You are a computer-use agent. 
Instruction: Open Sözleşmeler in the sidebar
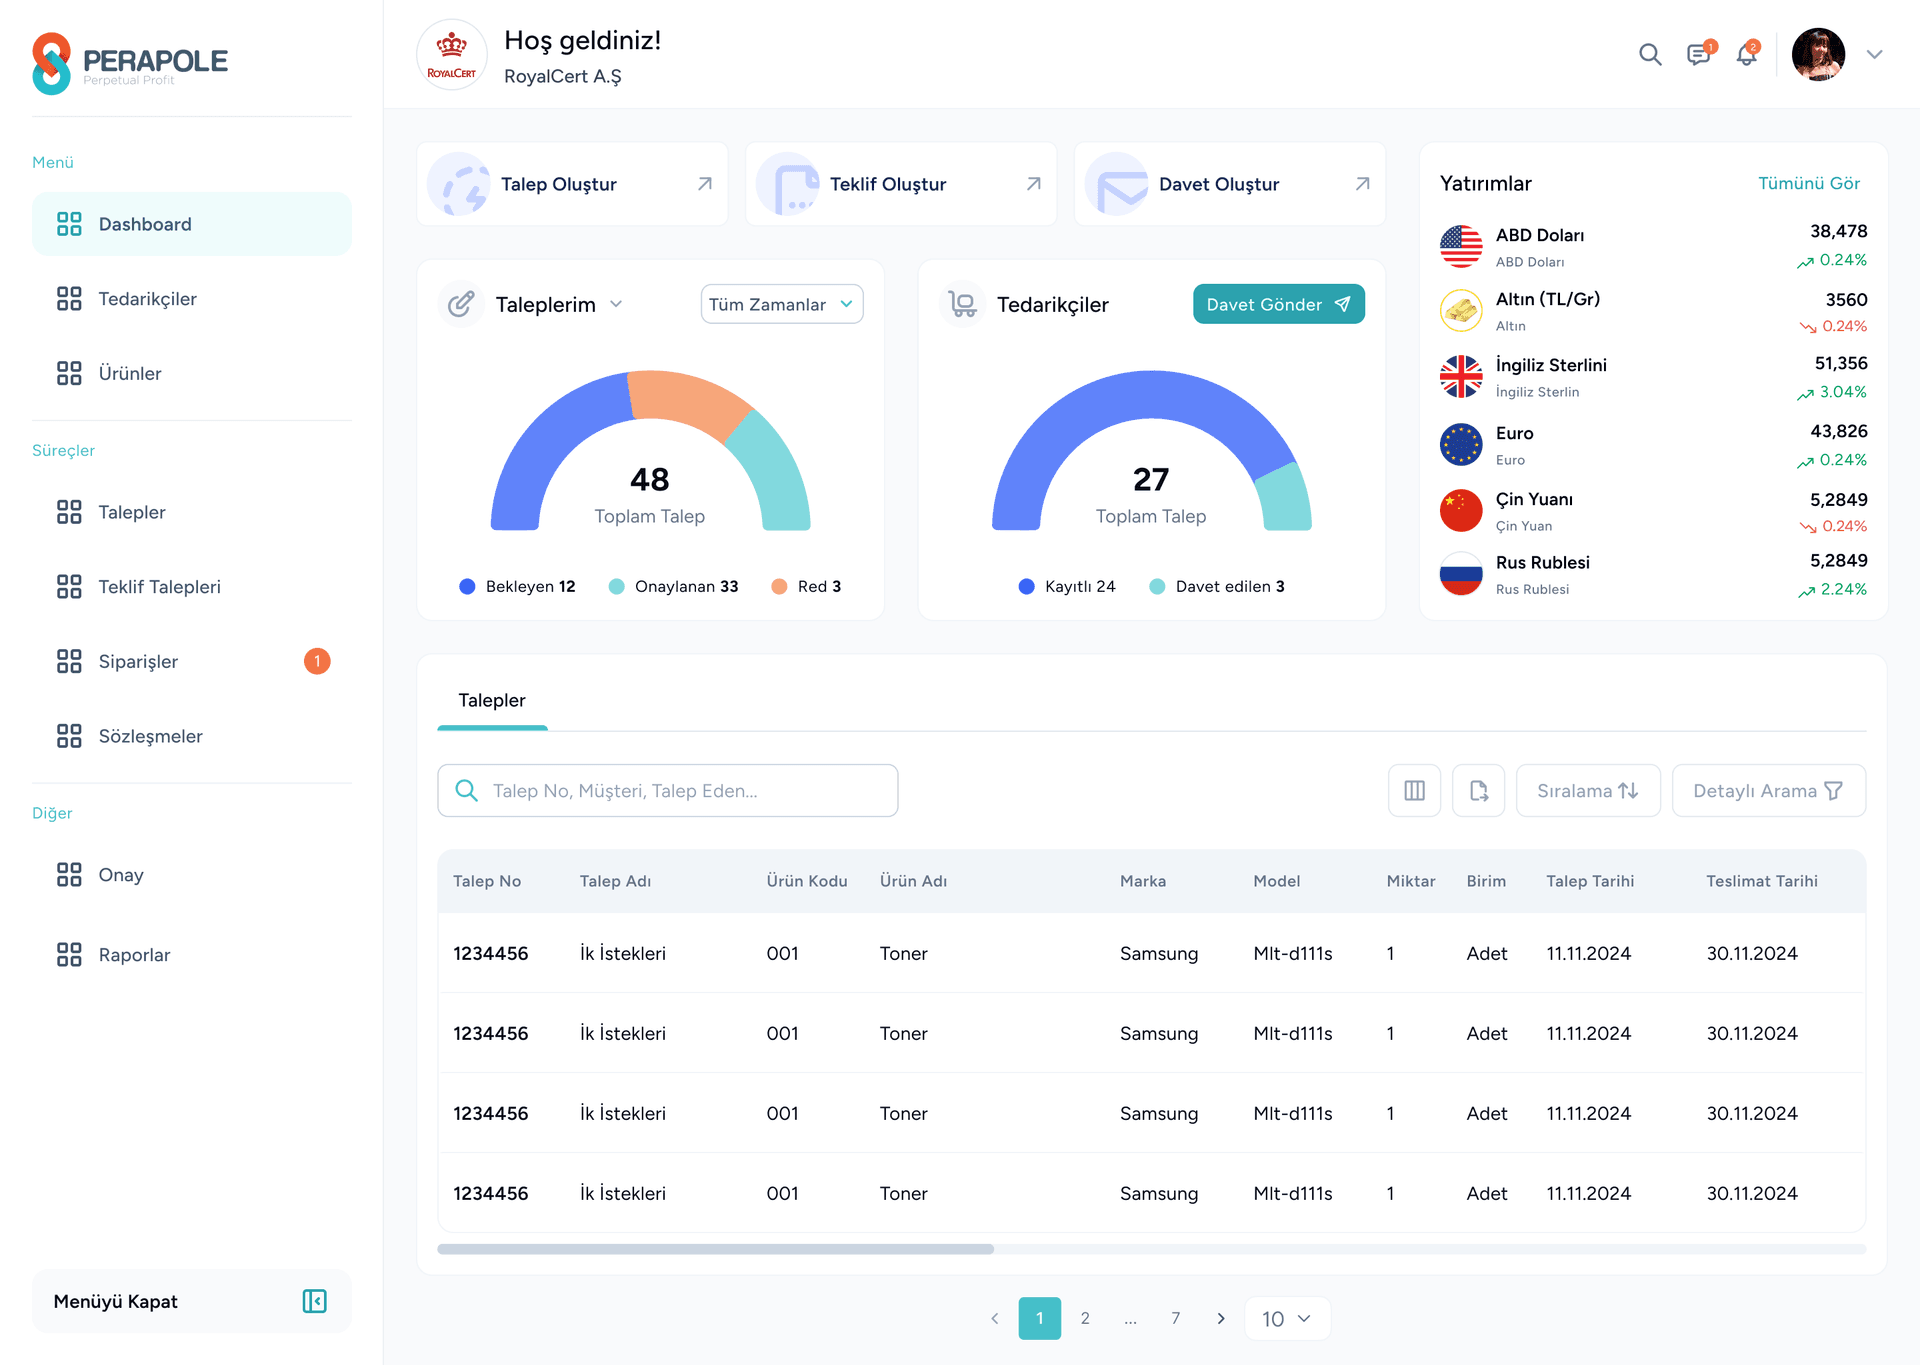[x=192, y=736]
